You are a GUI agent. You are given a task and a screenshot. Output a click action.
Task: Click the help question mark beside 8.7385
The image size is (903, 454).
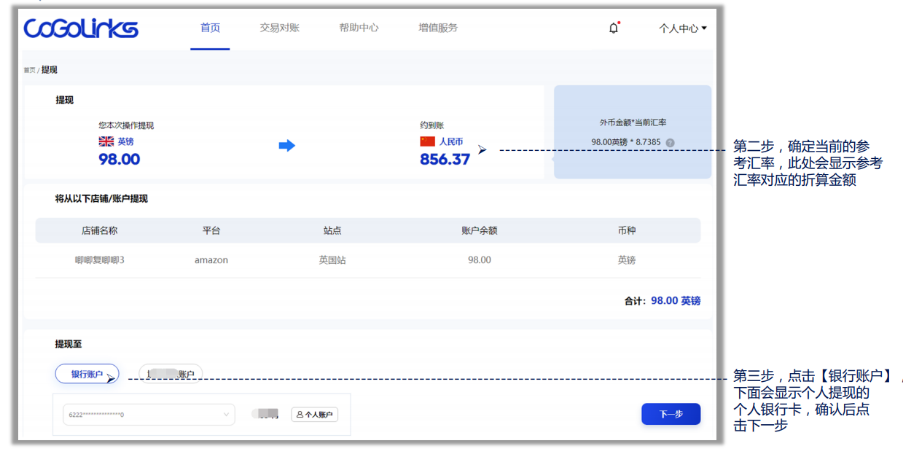[x=670, y=142]
